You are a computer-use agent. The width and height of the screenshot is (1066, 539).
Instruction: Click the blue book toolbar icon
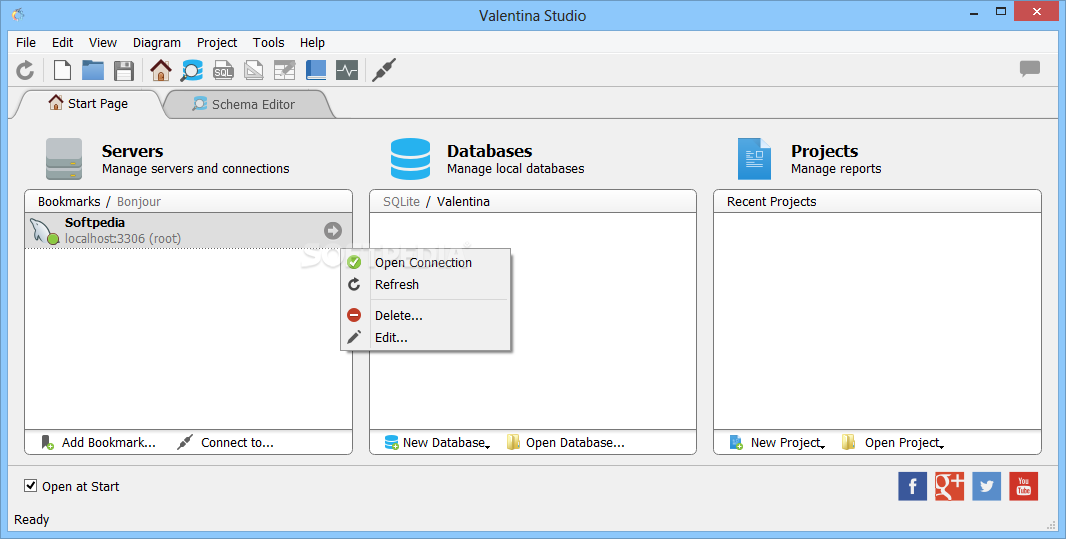[316, 70]
